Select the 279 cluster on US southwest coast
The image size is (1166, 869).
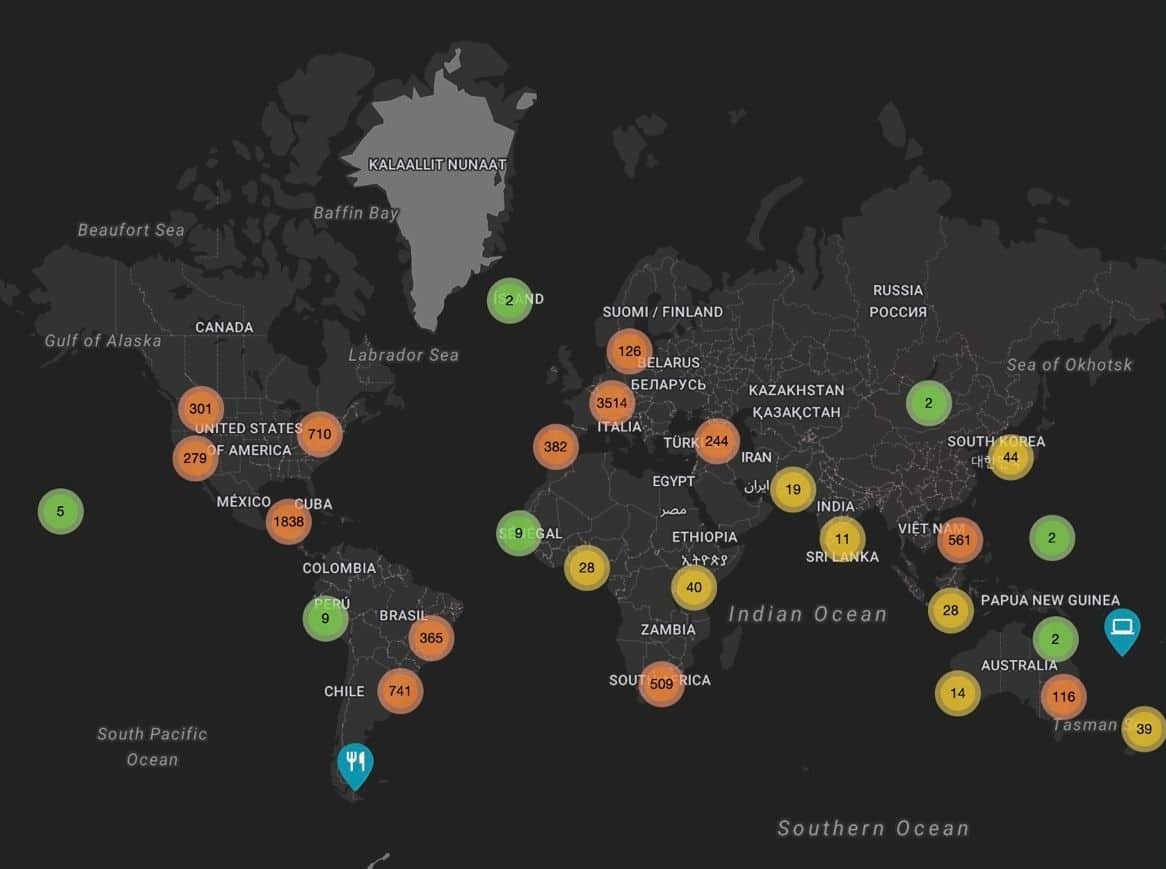(194, 458)
